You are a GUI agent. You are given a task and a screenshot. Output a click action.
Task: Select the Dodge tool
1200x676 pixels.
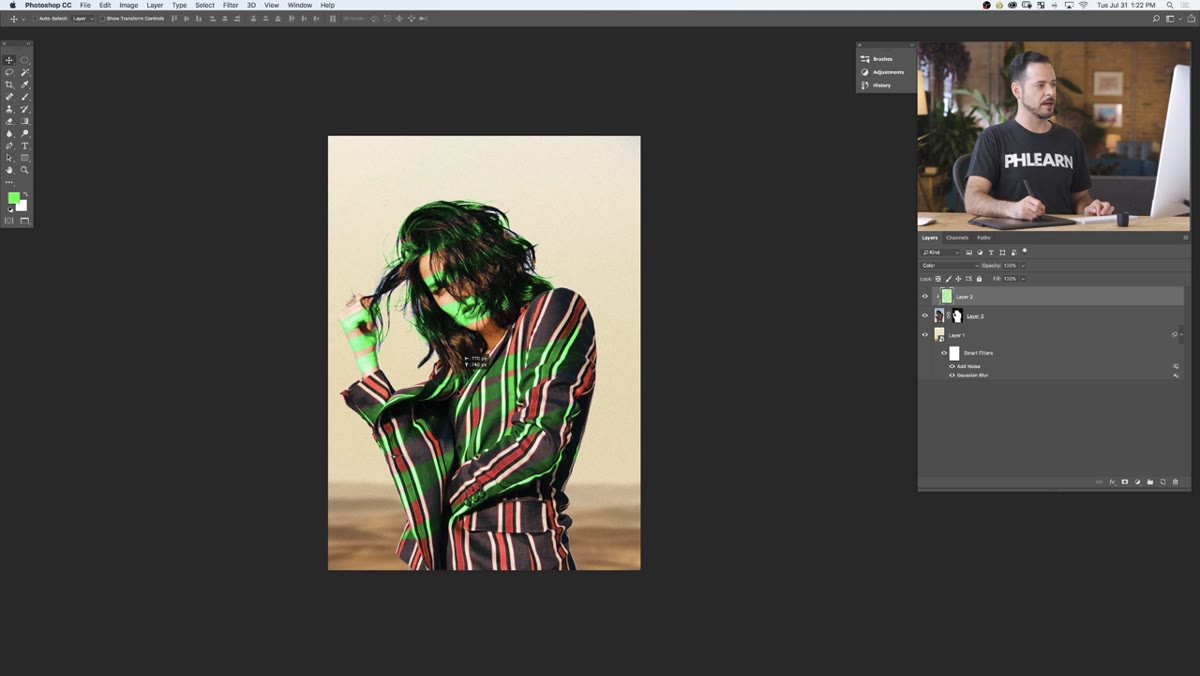point(25,133)
